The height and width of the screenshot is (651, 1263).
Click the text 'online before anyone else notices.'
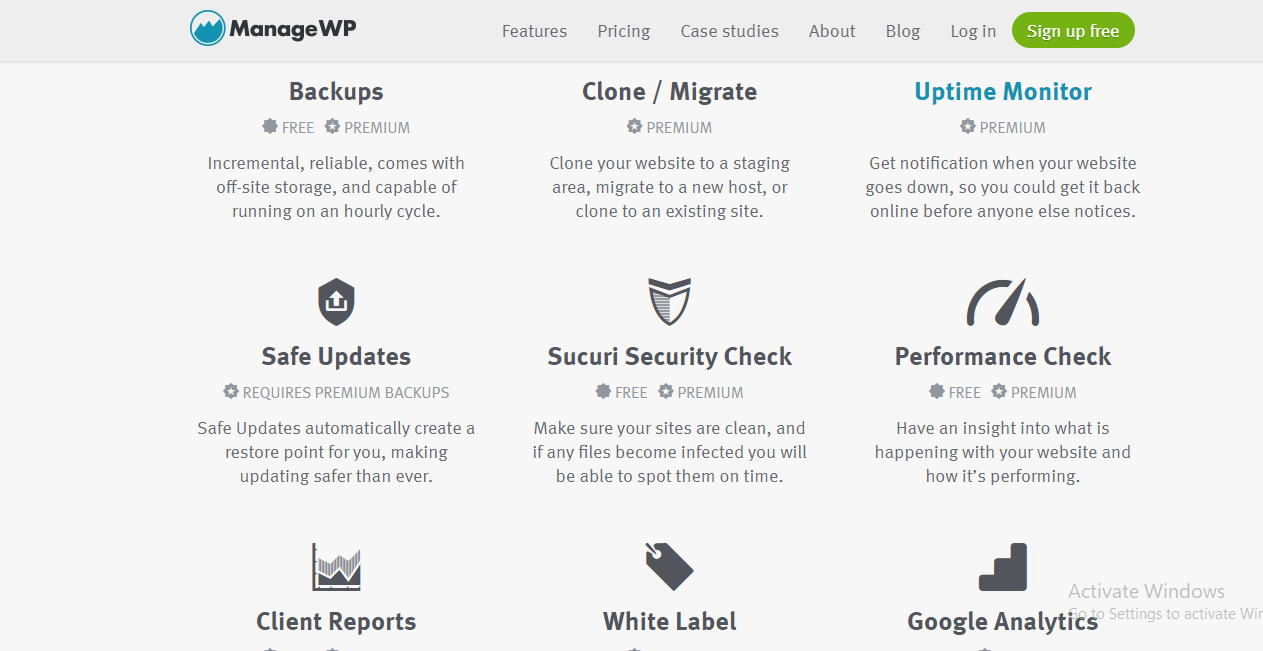pos(1003,212)
